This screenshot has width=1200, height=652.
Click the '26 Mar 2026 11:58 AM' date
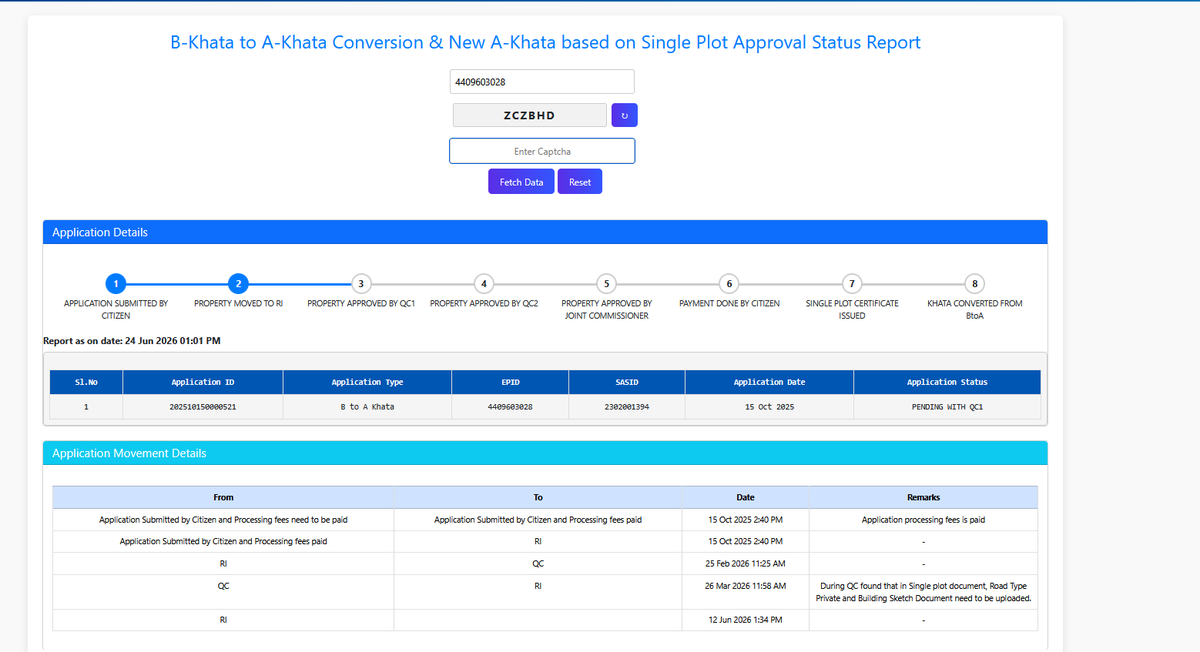746,585
